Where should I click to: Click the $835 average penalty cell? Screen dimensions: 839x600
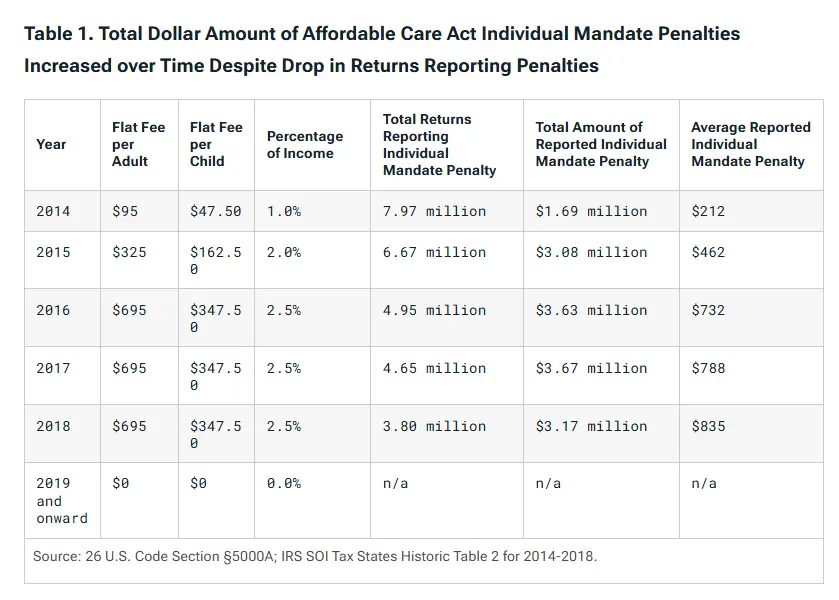[708, 426]
